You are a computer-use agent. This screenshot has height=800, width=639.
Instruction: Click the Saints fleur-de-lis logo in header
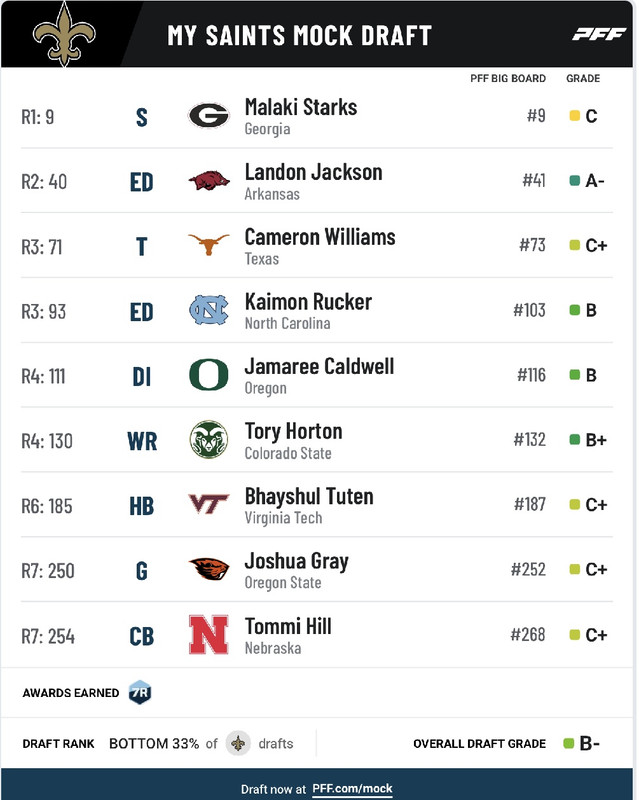click(x=64, y=34)
